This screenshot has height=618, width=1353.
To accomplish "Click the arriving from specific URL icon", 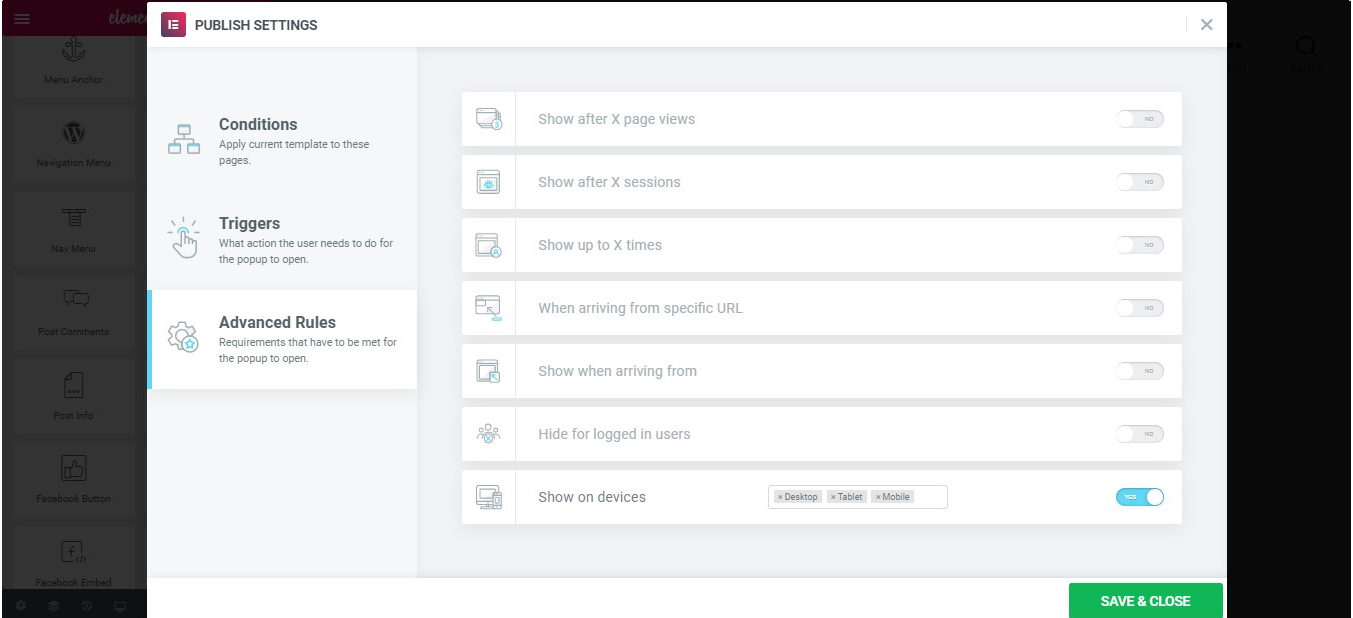I will pyautogui.click(x=488, y=308).
